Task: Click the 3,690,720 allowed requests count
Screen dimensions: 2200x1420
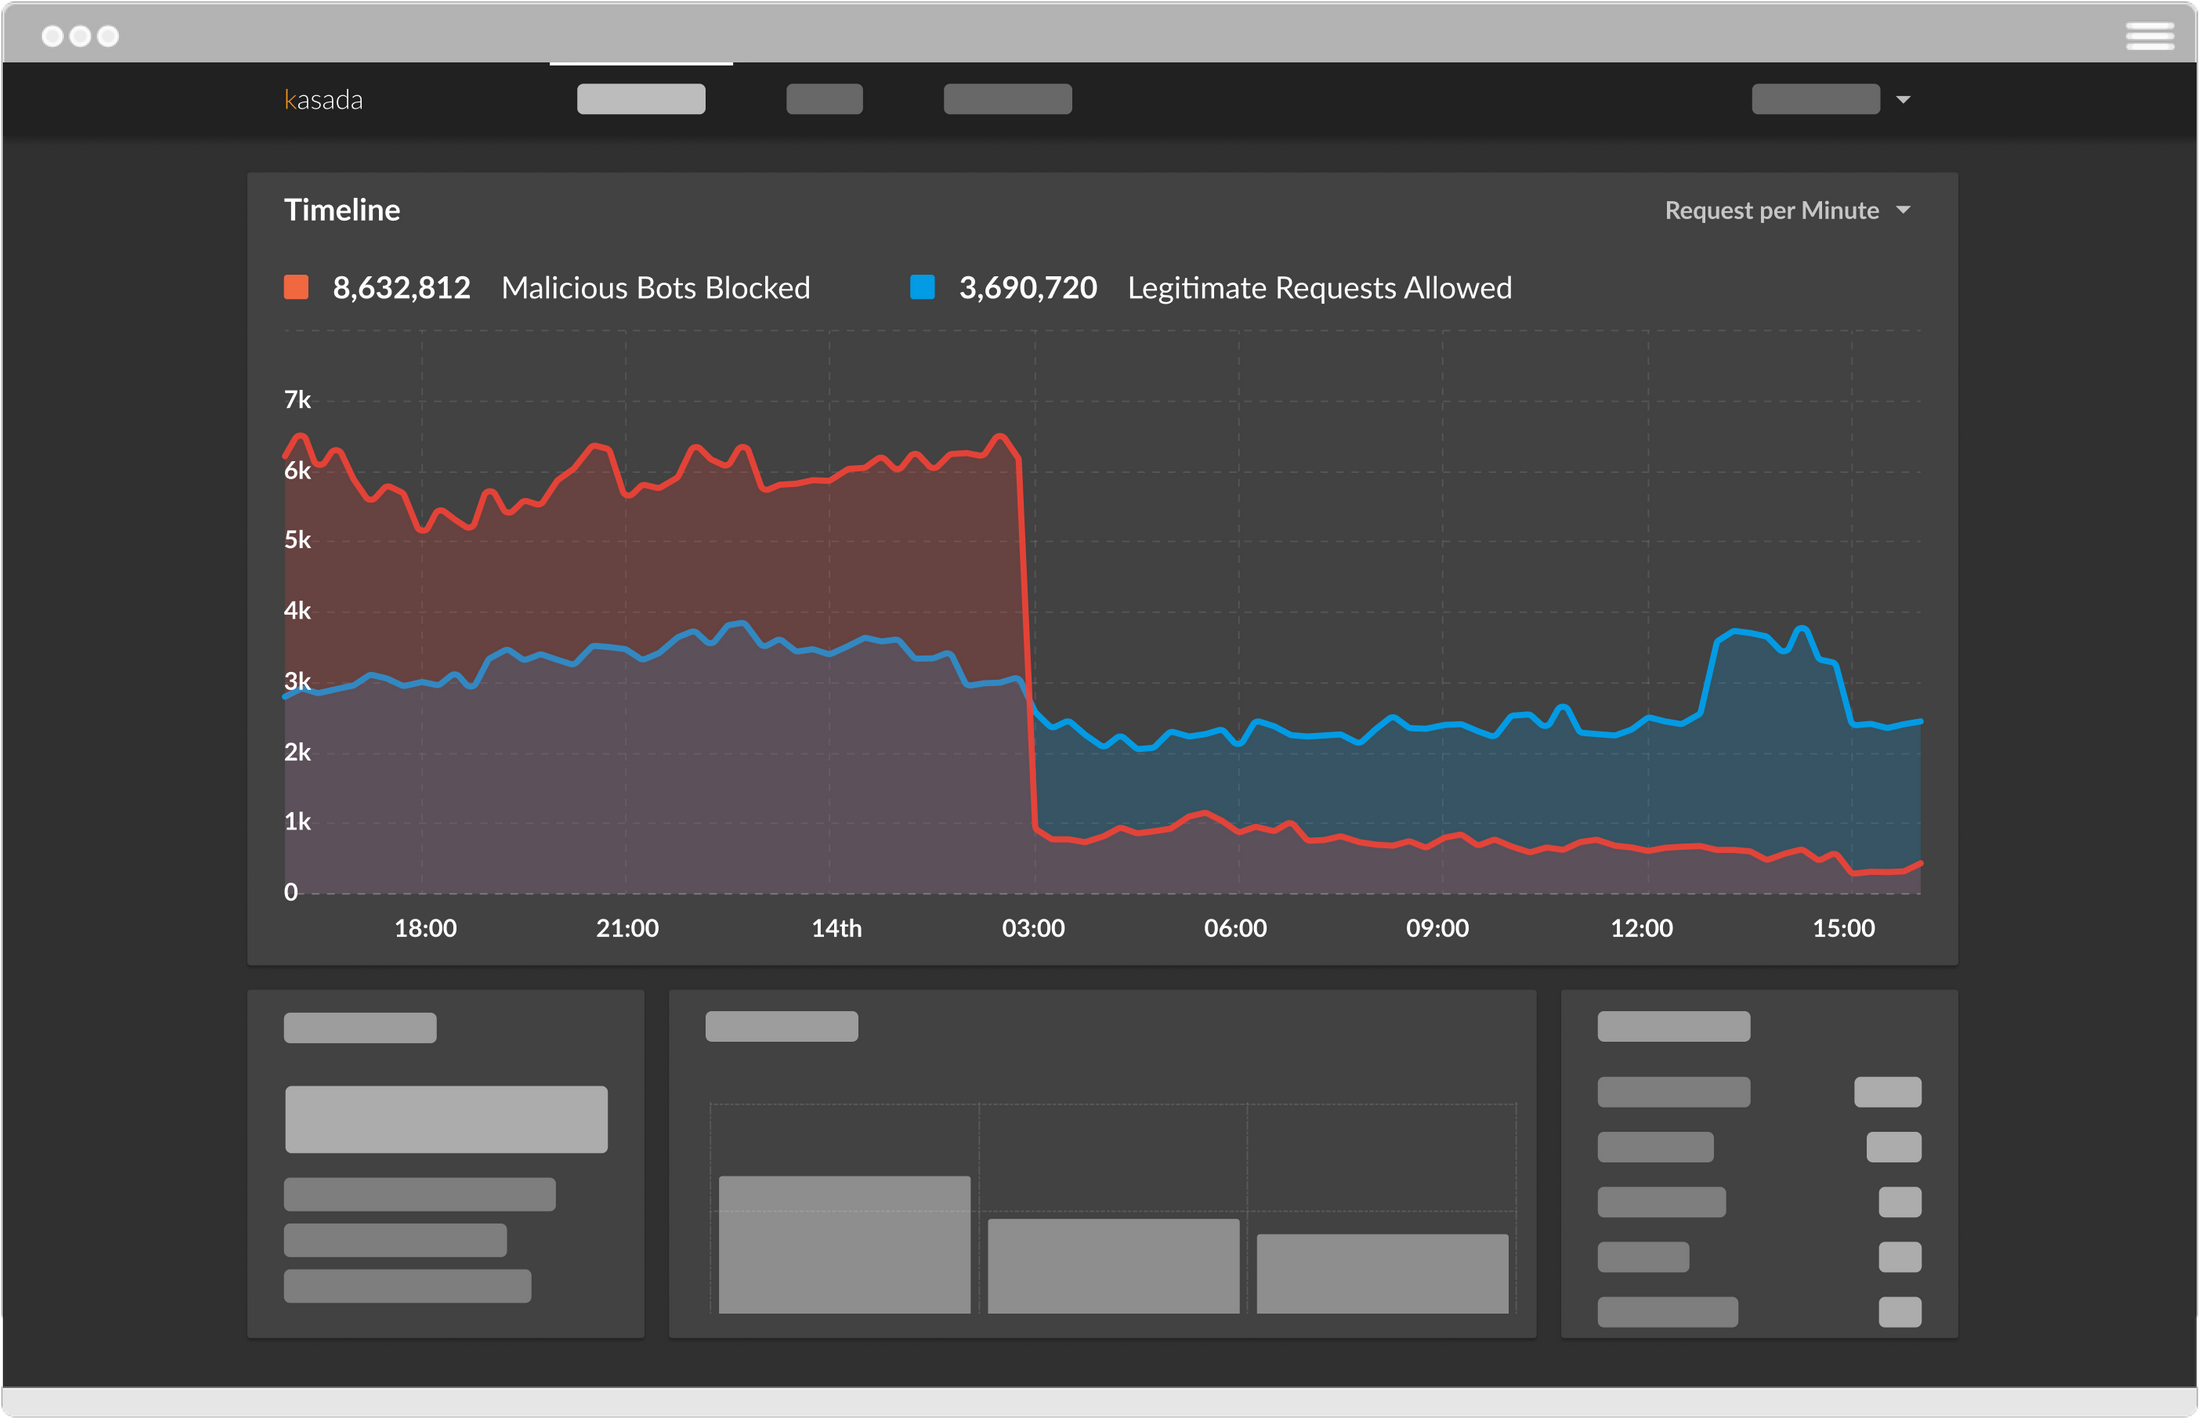Action: click(1028, 287)
